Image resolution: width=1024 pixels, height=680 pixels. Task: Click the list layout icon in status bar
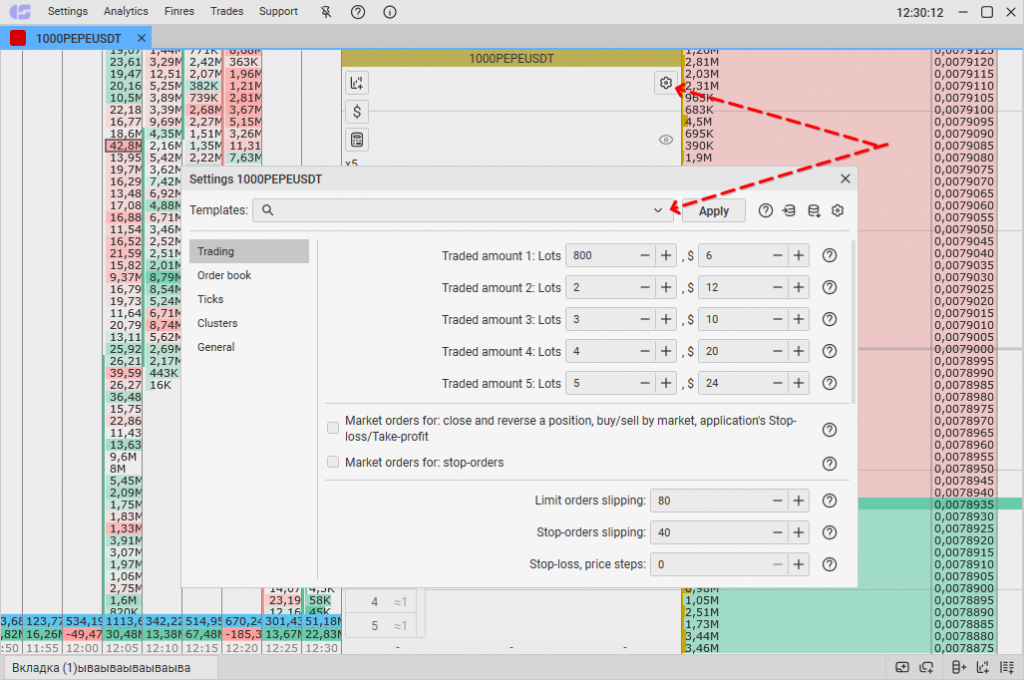[x=1007, y=668]
